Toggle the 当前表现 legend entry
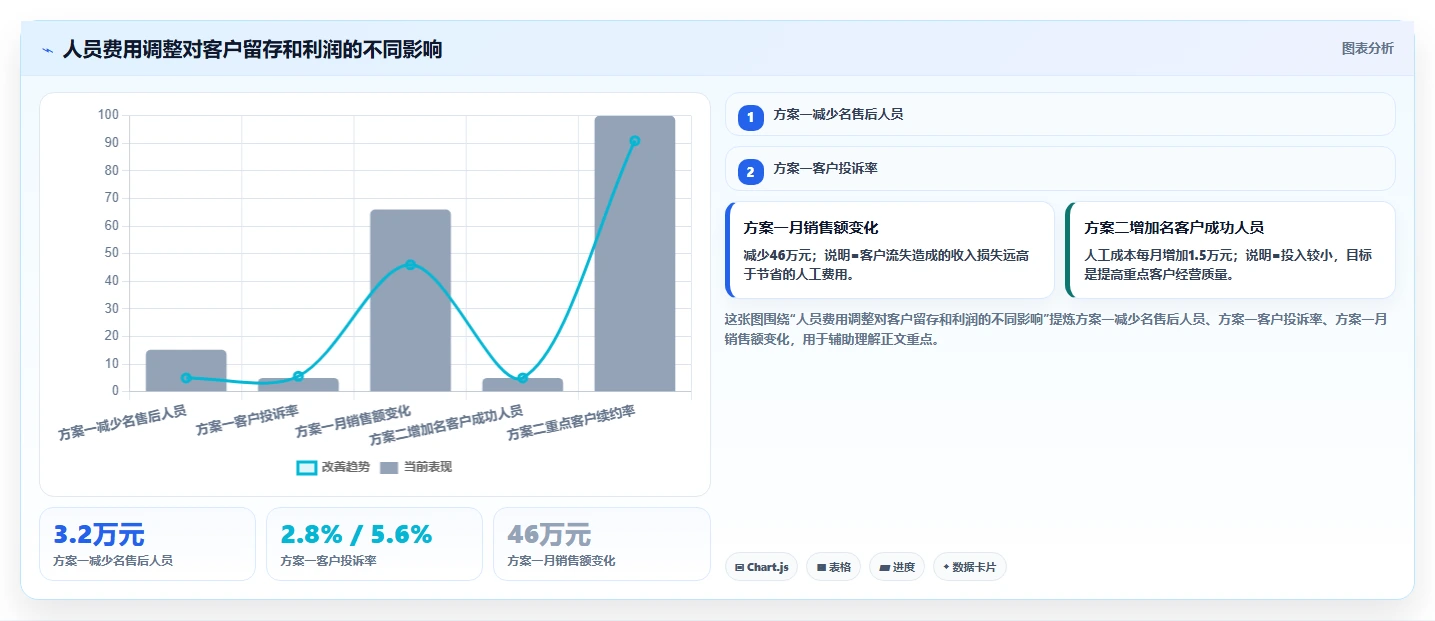Screen dimensions: 1435x621 pos(416,467)
